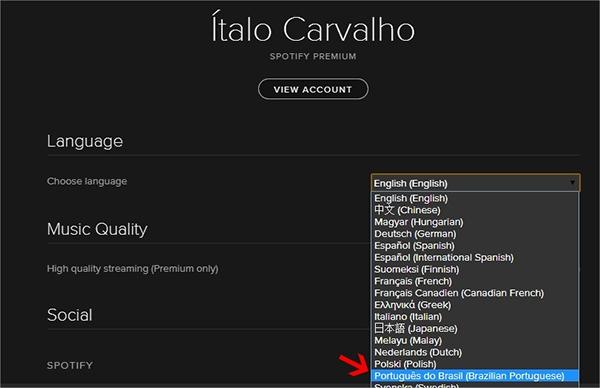Select Japanese from the language list
The height and width of the screenshot is (388, 600).
tap(474, 329)
